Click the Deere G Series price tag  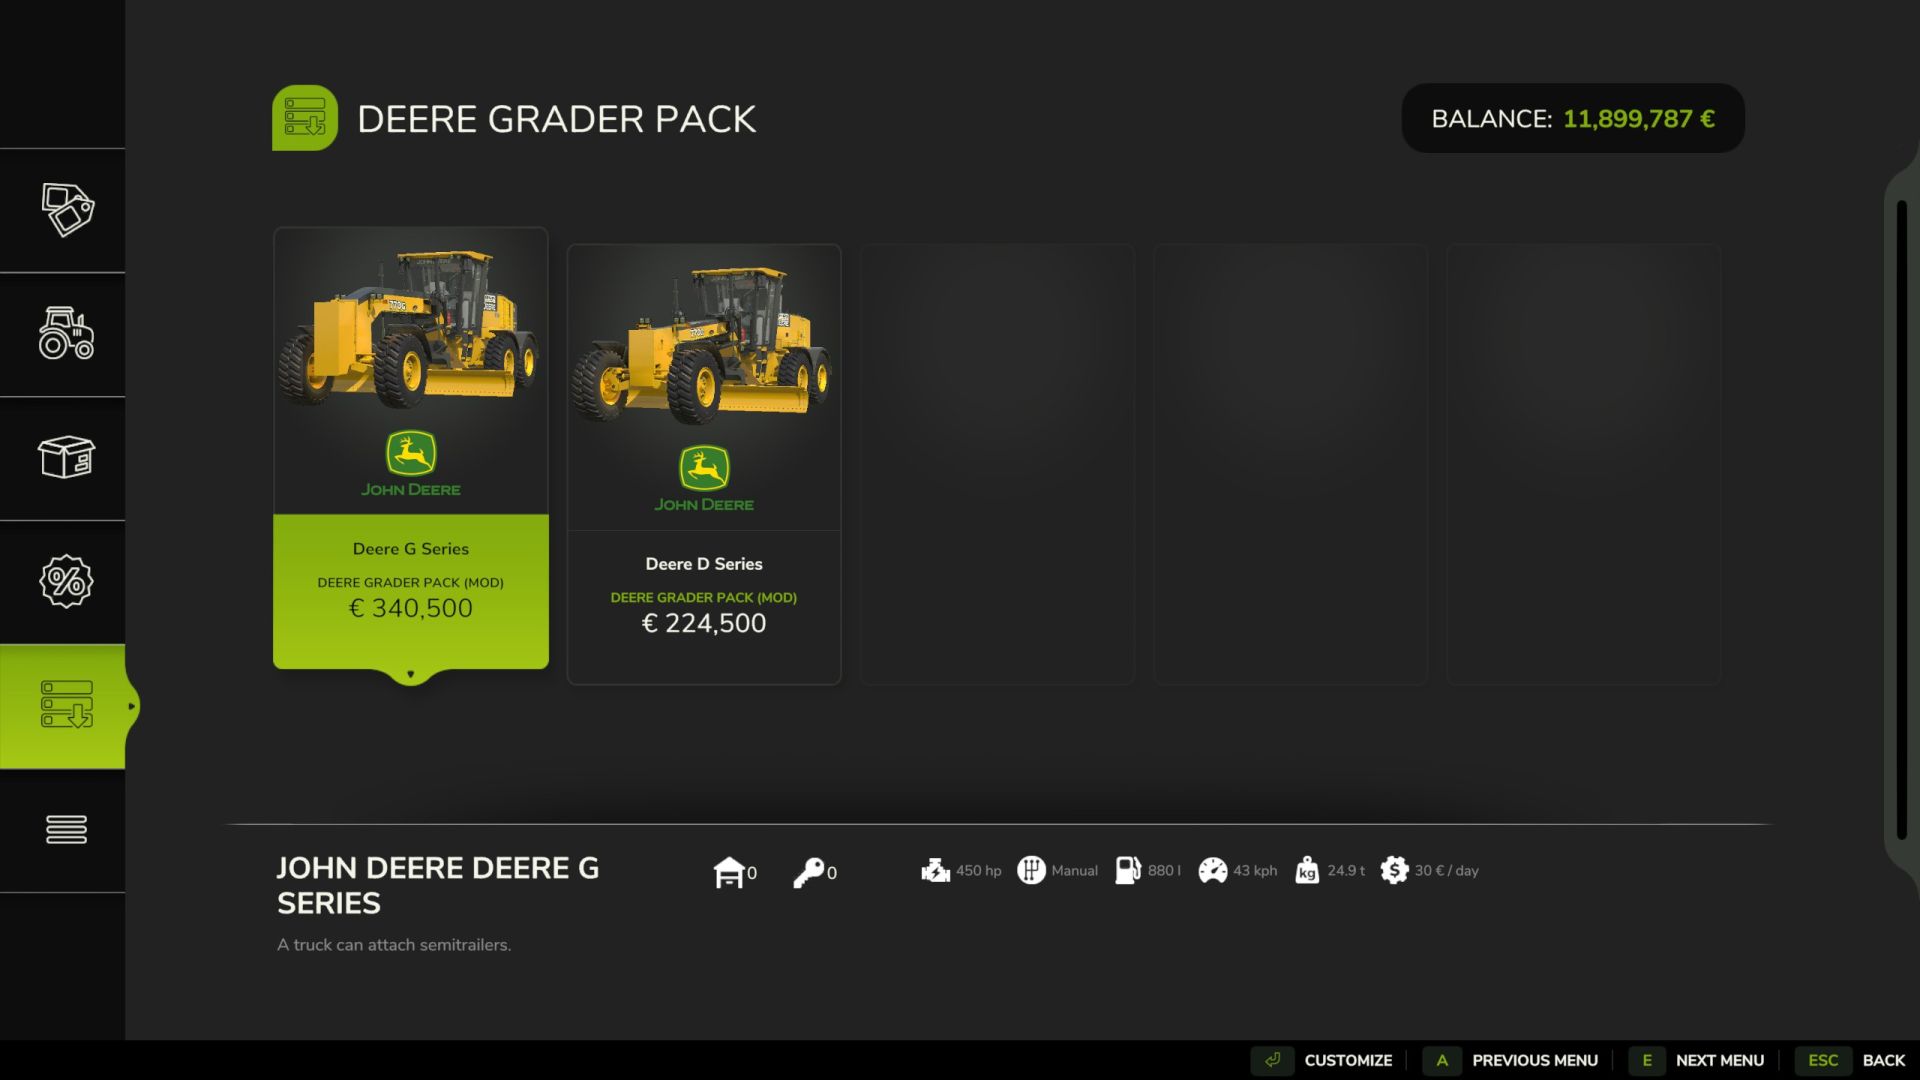[x=410, y=608]
